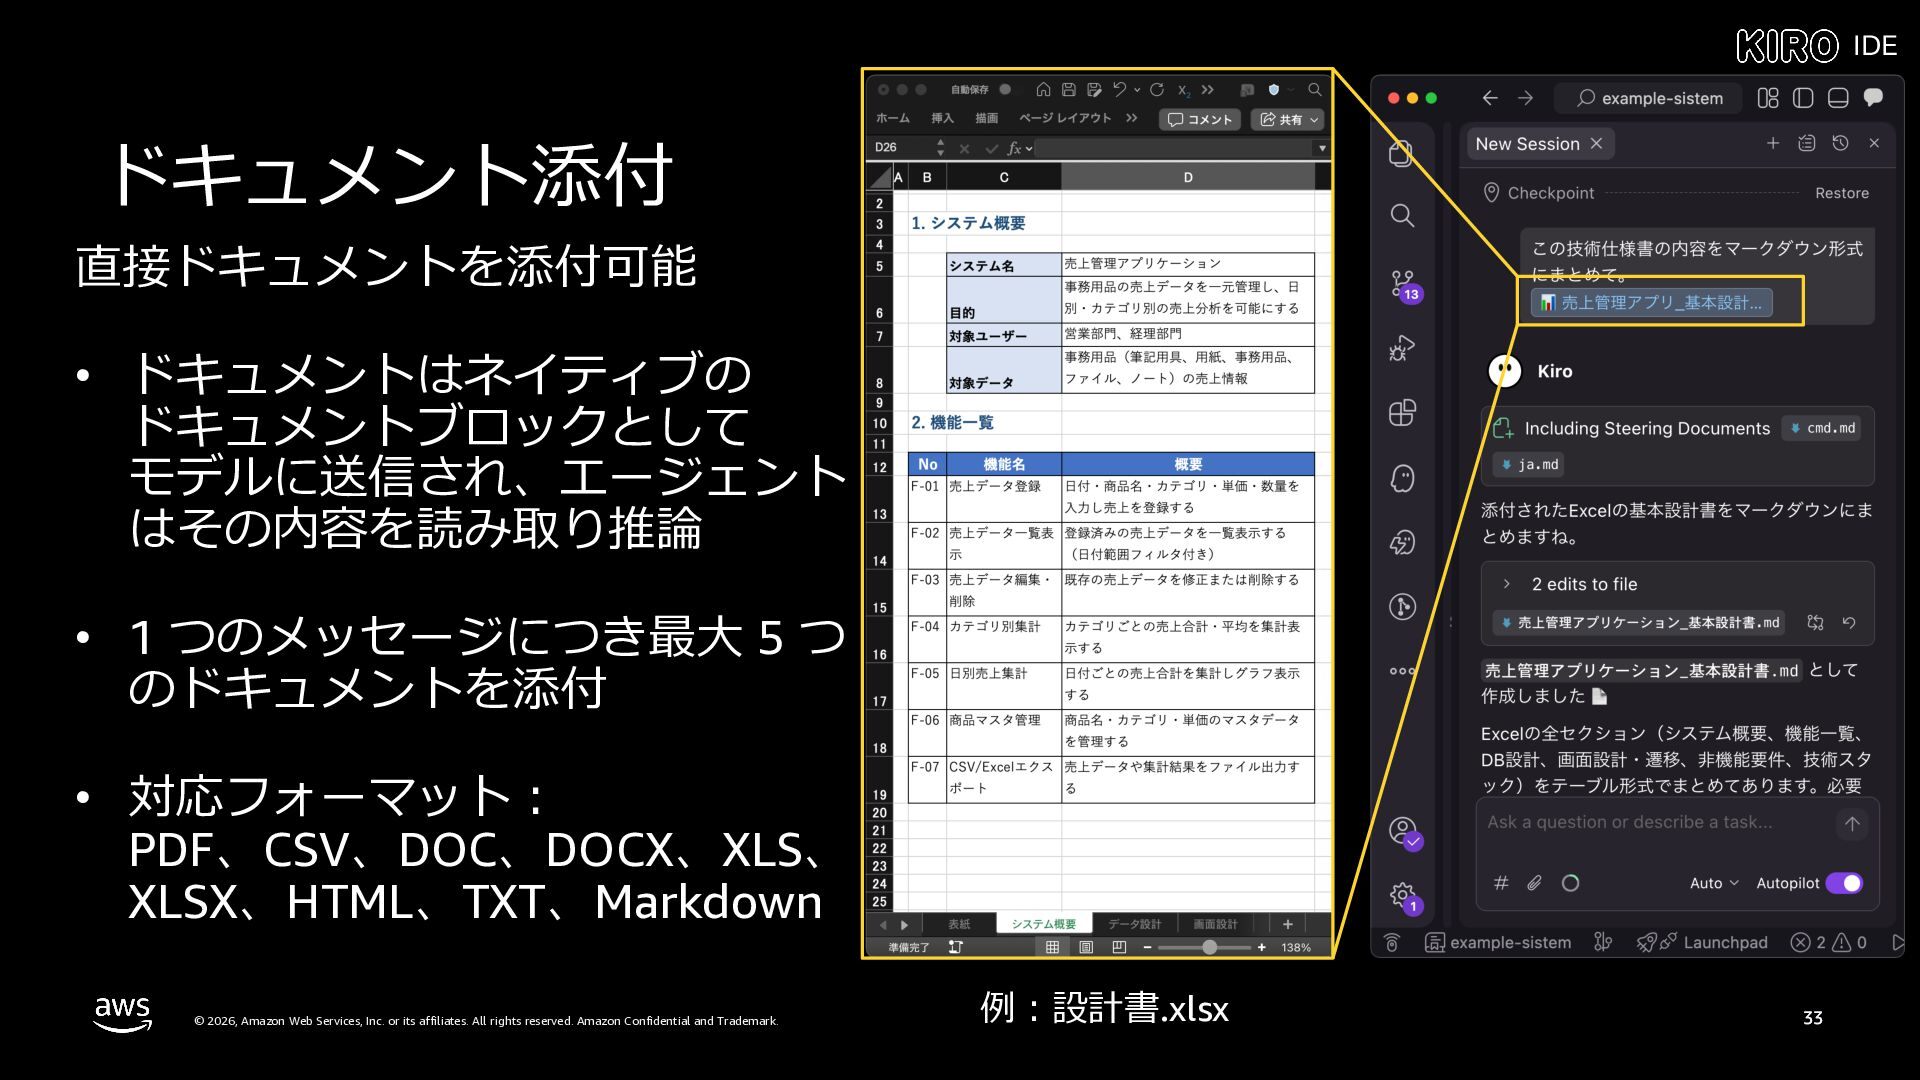Open the Excel Share button dropdown arrow
Screen dimensions: 1920x1080
tap(1314, 120)
